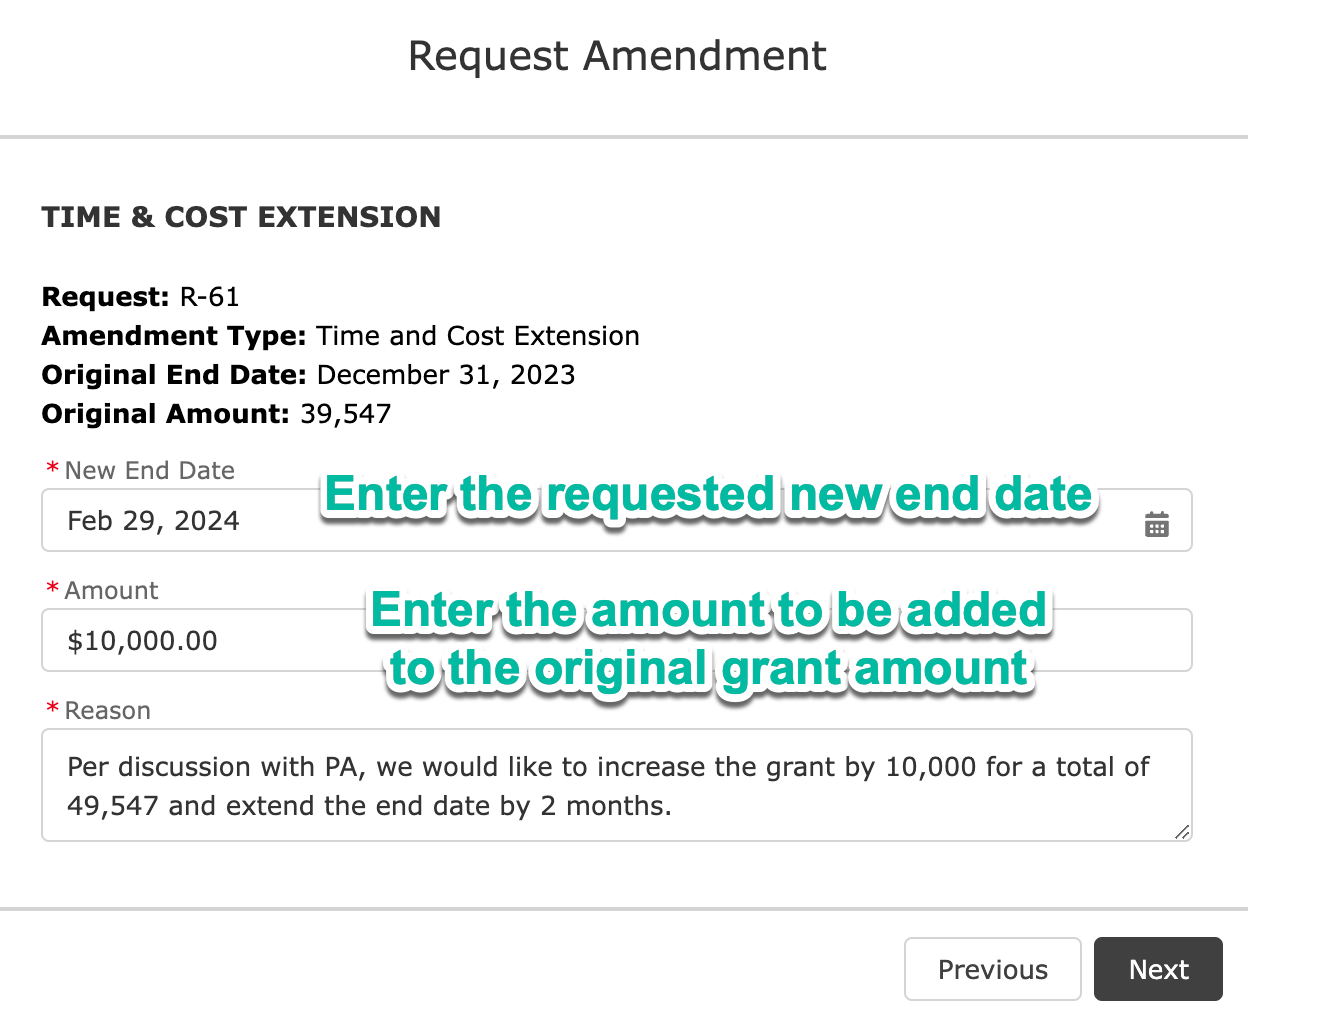This screenshot has height=1020, width=1328.
Task: Click the New End Date input field
Action: 617,520
